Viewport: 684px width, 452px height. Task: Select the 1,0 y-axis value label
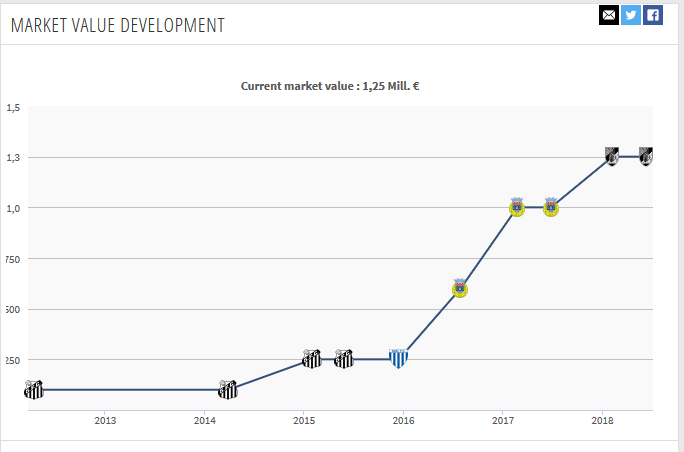tap(13, 208)
